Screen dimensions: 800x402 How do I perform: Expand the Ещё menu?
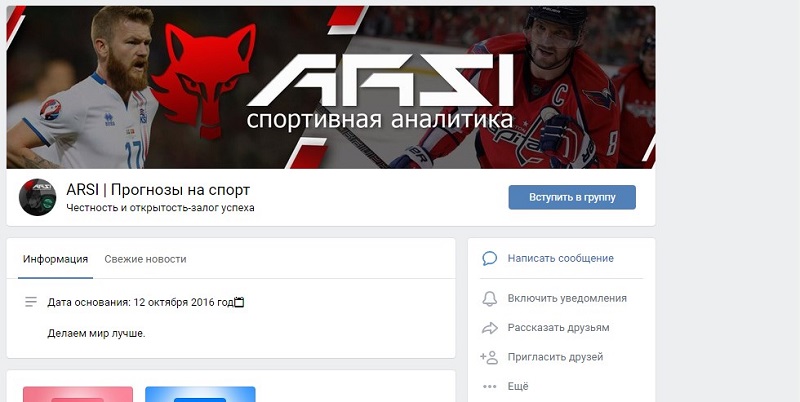point(518,387)
